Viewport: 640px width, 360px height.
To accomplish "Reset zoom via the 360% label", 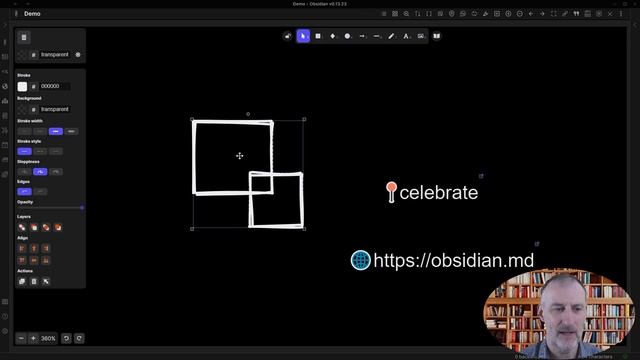I will pyautogui.click(x=48, y=338).
